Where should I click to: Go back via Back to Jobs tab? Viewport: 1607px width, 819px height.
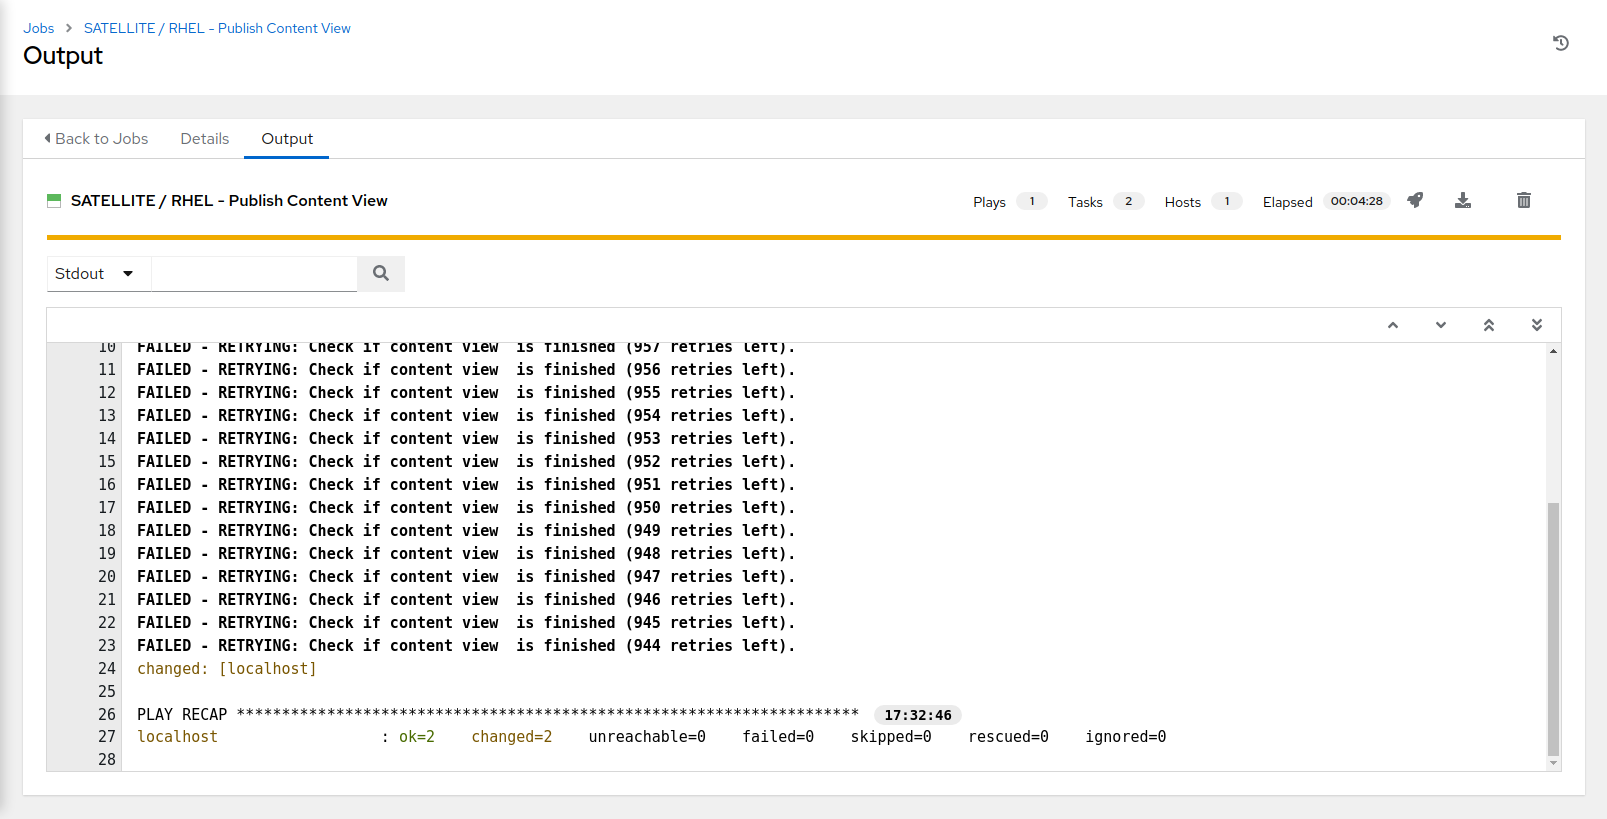click(x=96, y=139)
